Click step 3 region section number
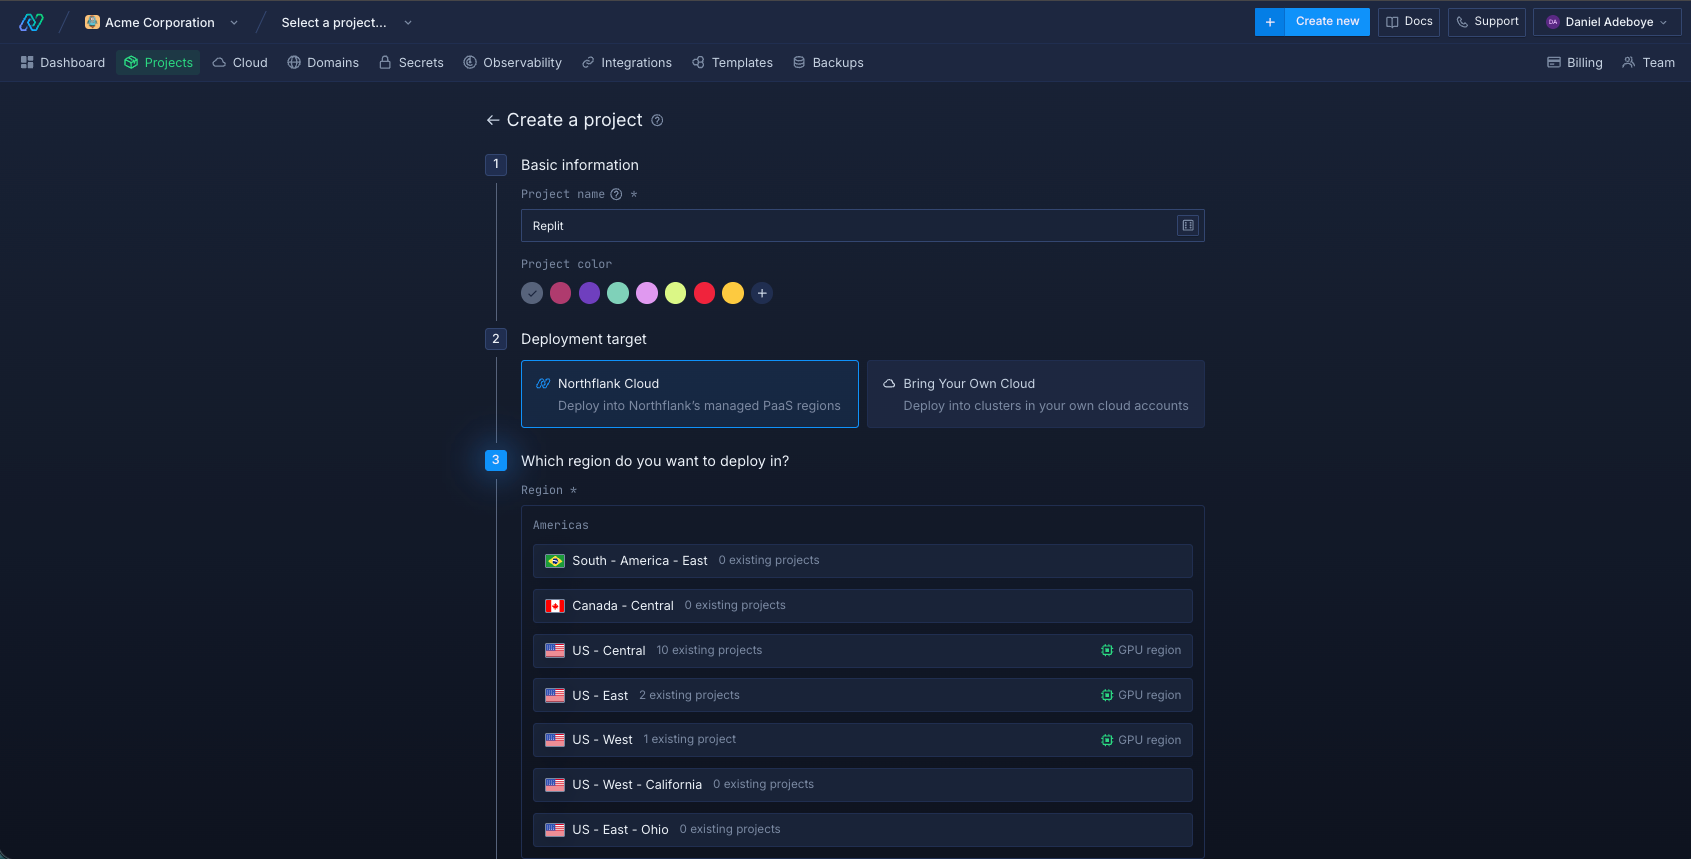Screen dimensions: 1691x859 pyautogui.click(x=496, y=460)
